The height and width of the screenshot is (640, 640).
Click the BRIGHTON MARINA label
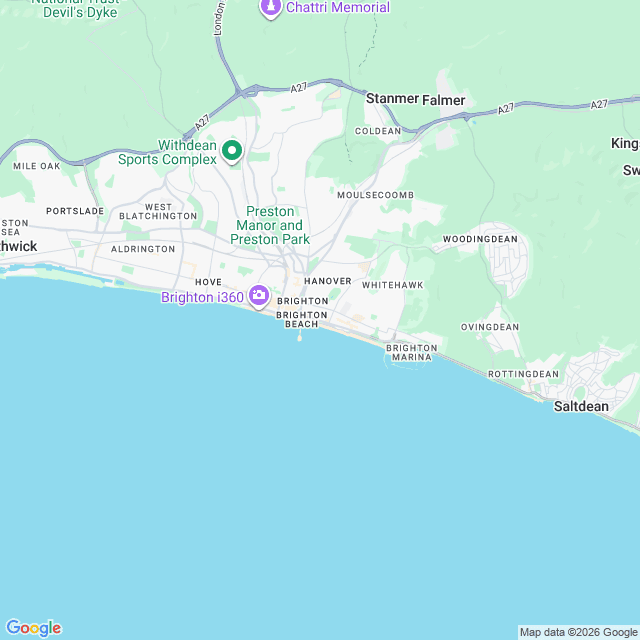(x=412, y=353)
